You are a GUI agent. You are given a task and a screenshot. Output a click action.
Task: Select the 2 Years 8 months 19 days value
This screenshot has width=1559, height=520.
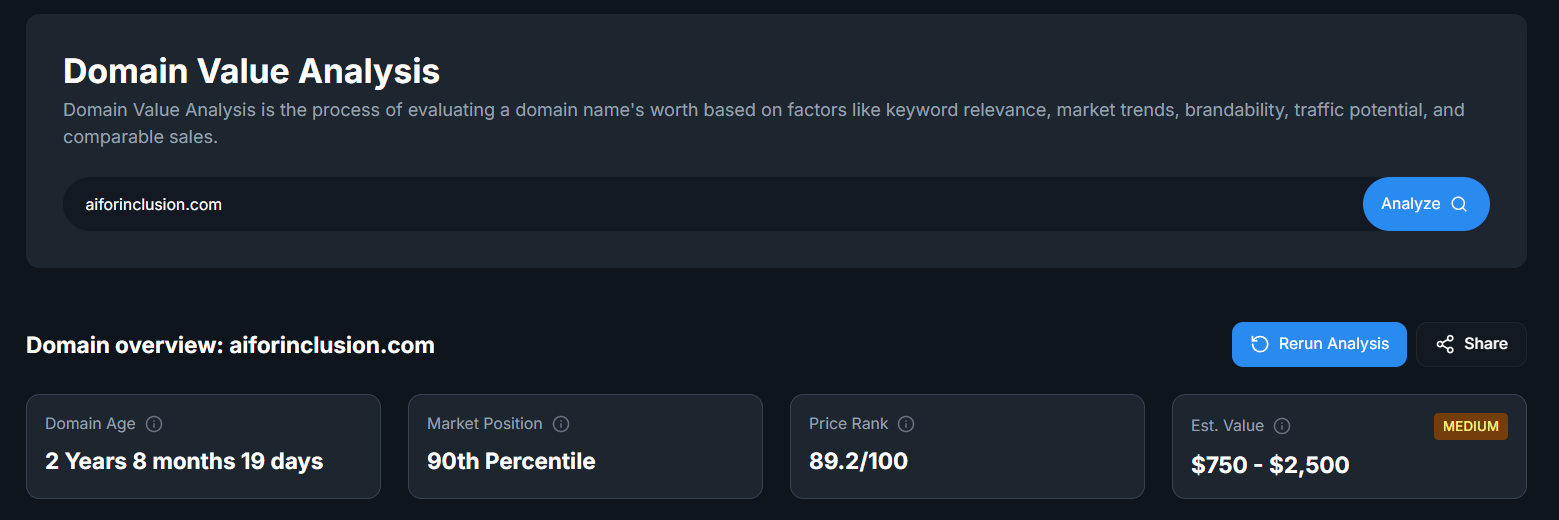184,461
